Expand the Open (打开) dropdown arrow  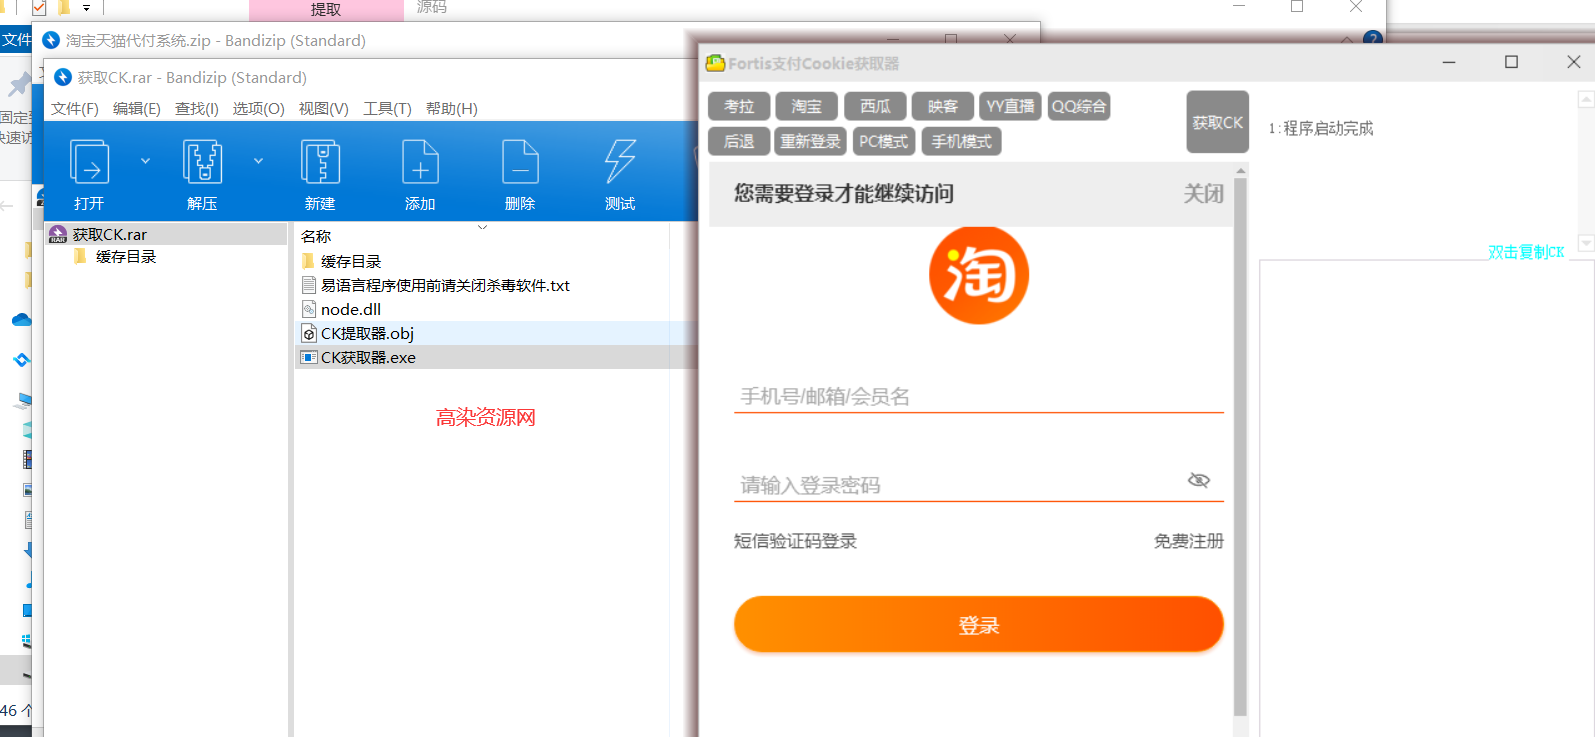[145, 161]
